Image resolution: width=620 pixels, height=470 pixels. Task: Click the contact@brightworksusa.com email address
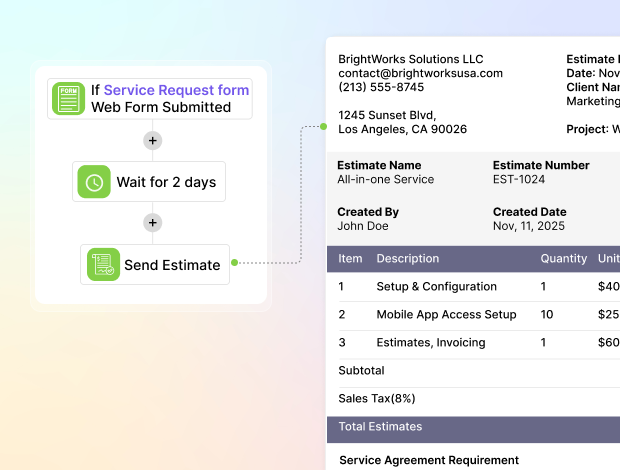coord(420,73)
